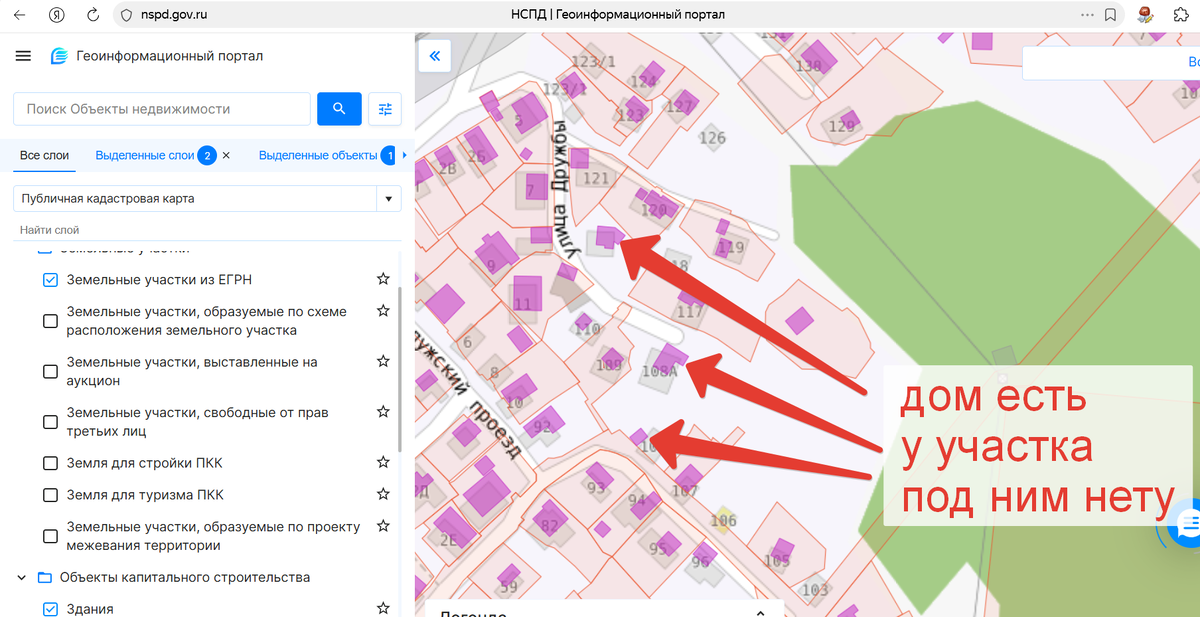Star the Земля для стройки ПКК layer

pos(382,462)
